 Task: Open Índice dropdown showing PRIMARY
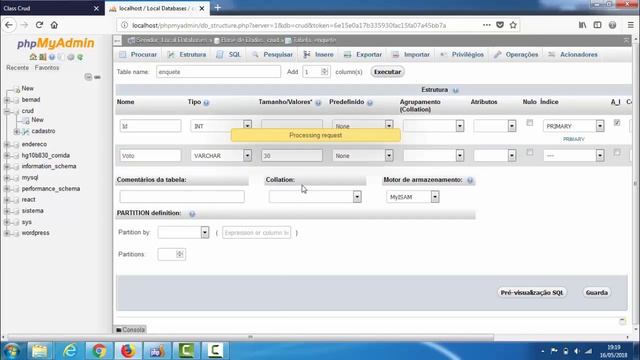573,126
